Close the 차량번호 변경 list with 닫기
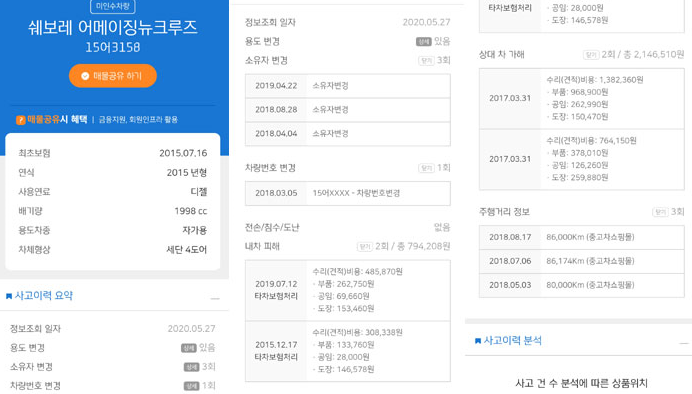 point(426,168)
